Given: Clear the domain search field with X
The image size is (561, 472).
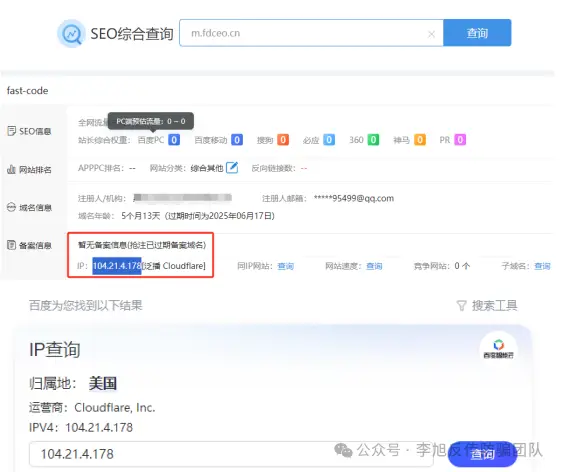Looking at the screenshot, I should pos(431,34).
